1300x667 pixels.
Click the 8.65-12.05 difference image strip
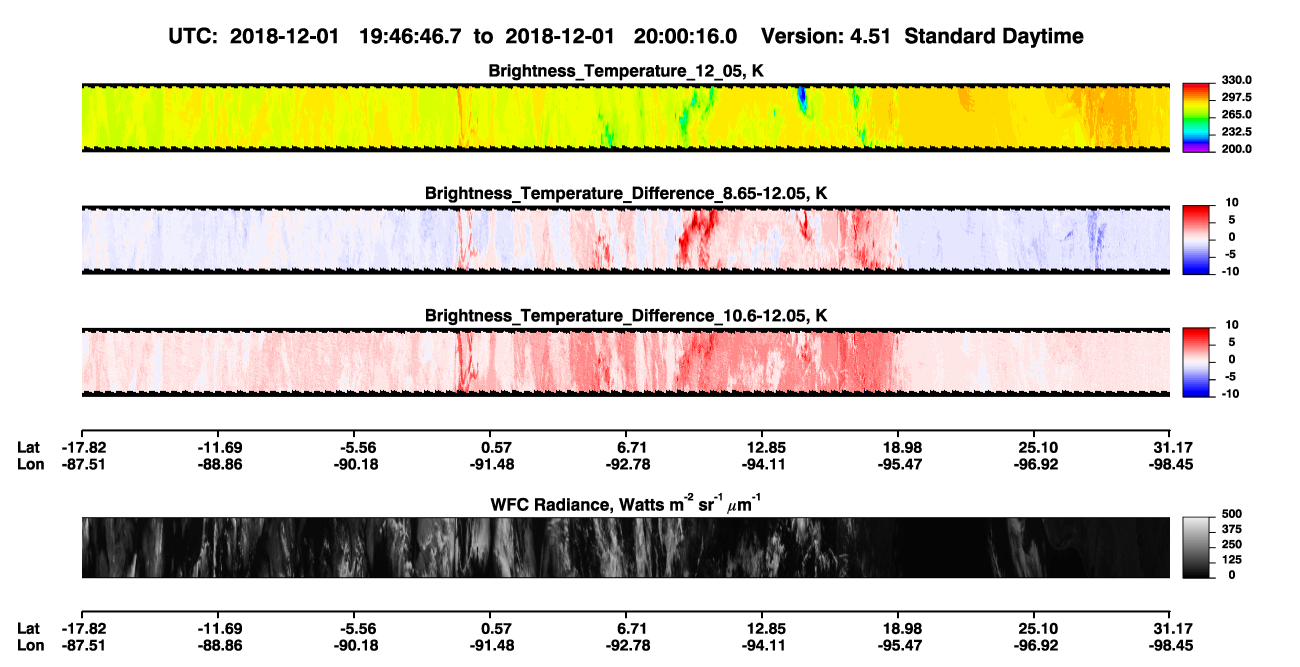point(626,240)
